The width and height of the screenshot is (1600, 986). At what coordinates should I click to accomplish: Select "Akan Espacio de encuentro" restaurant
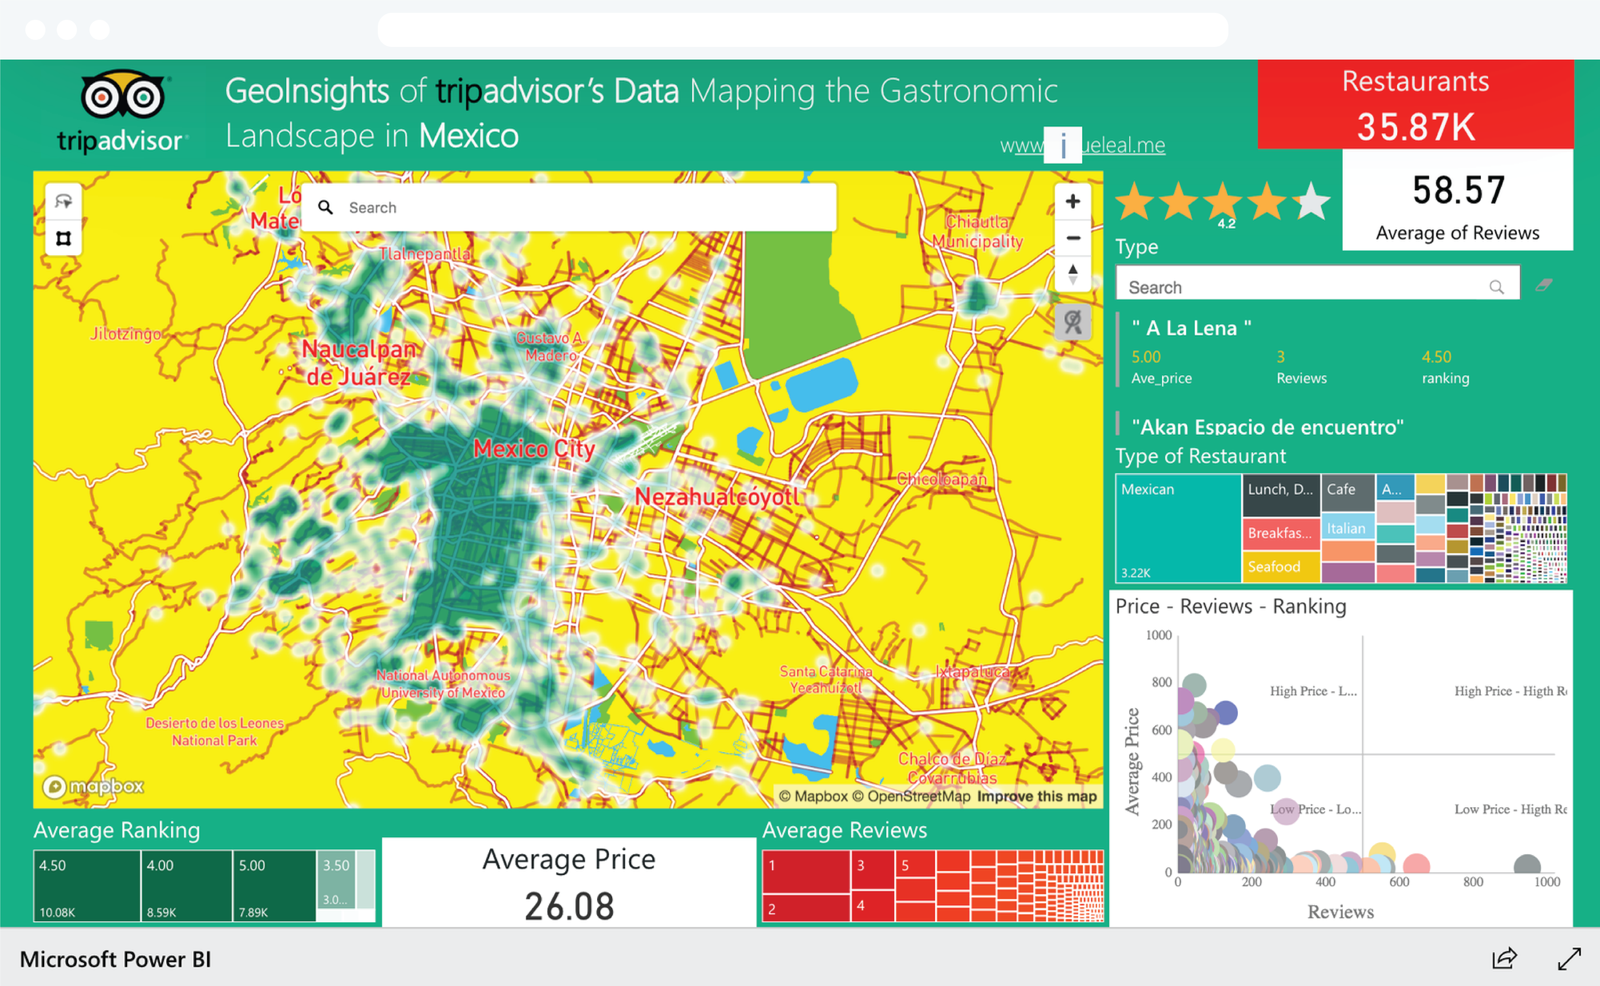pyautogui.click(x=1267, y=427)
